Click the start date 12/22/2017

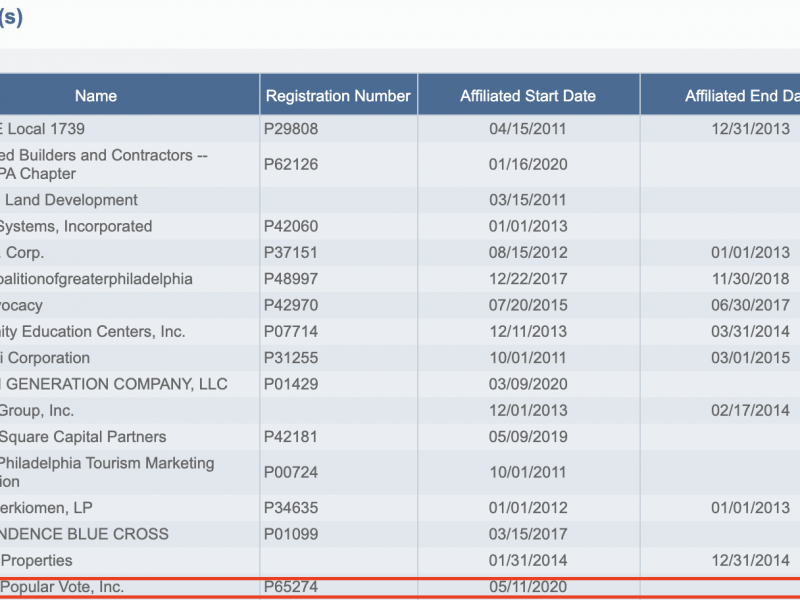[x=528, y=279]
